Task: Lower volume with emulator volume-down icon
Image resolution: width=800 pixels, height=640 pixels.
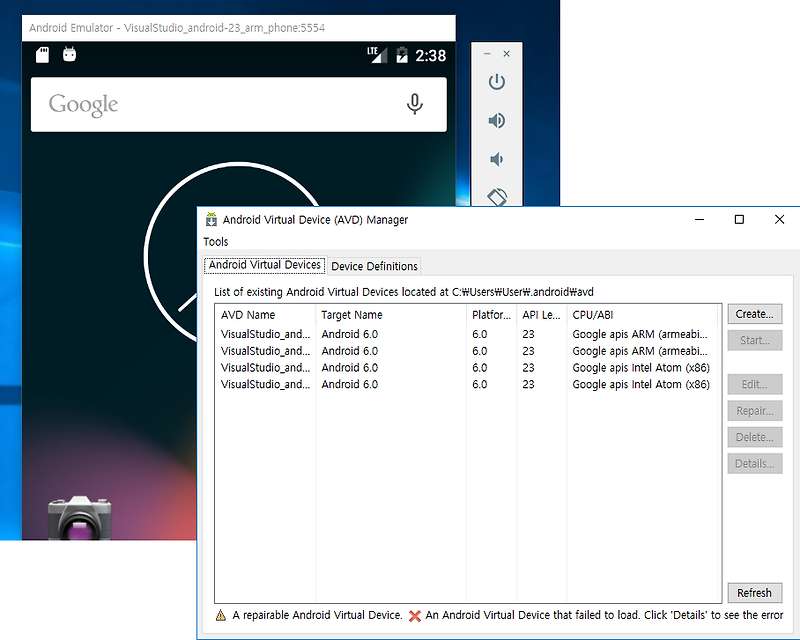Action: [496, 159]
